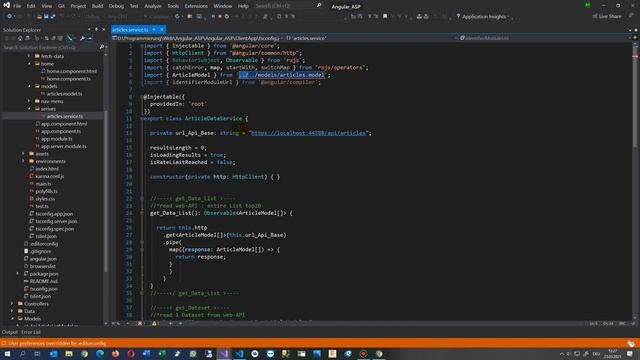Open the Error List panel tab
640x360 pixels.
31,332
